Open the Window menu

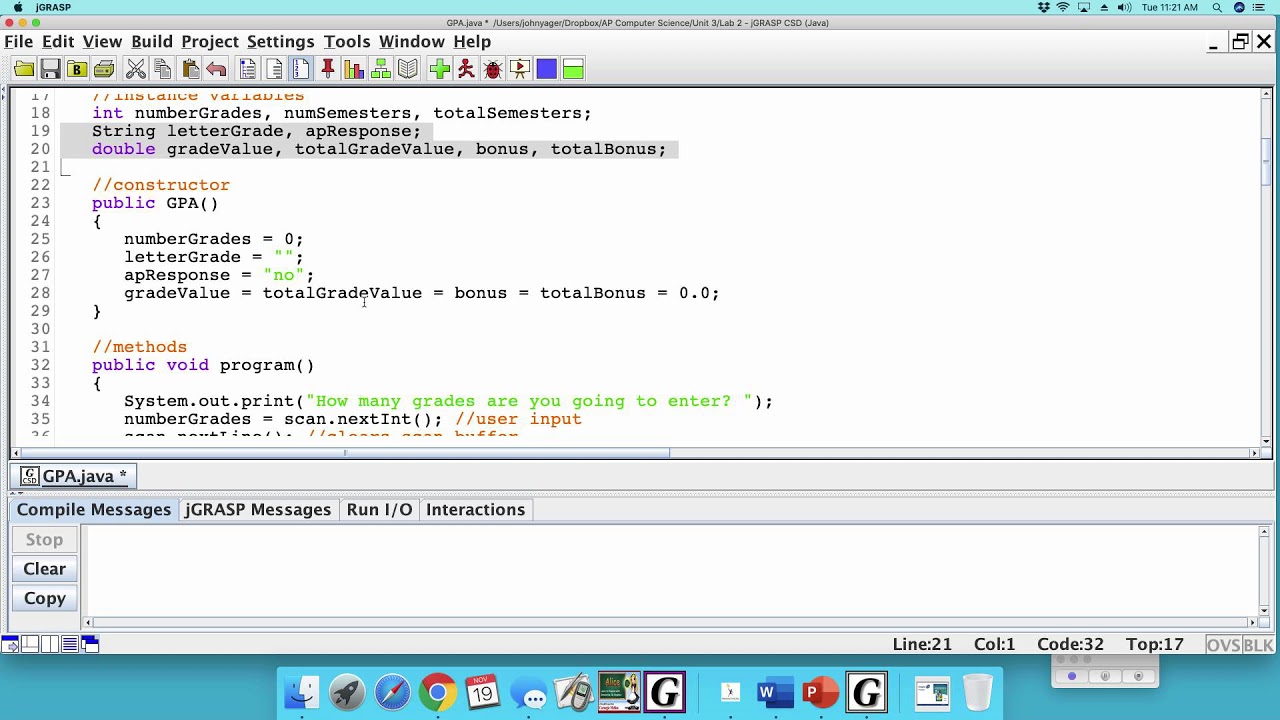coord(412,41)
